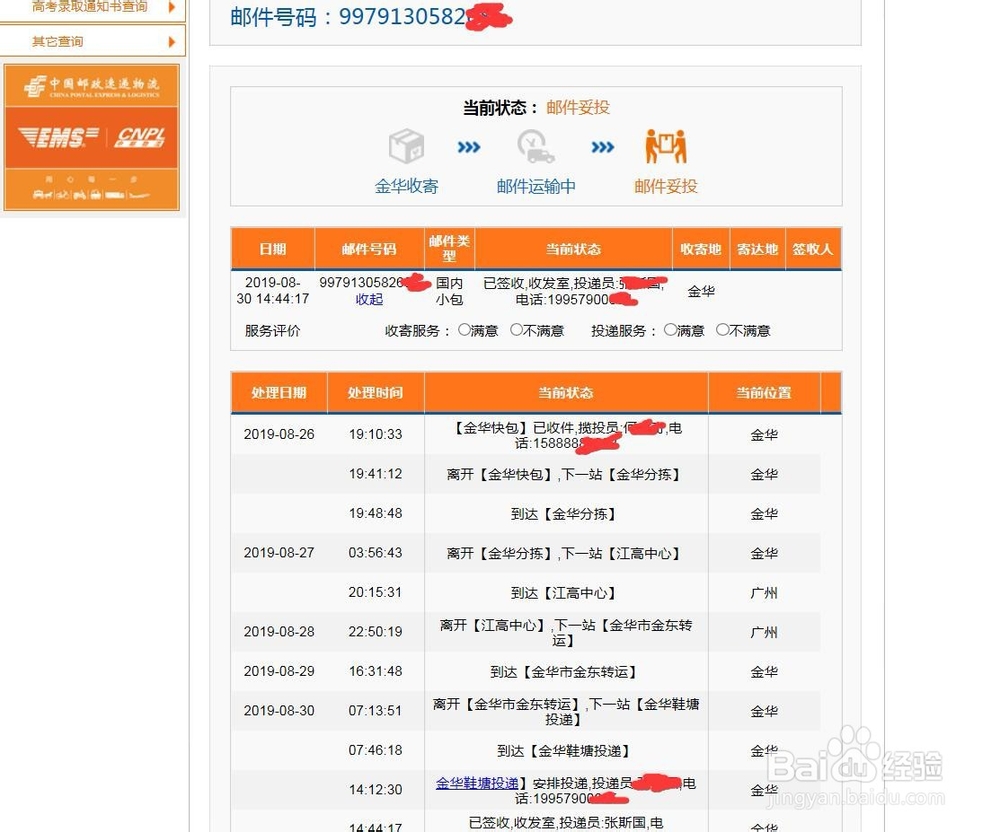1000x832 pixels.
Task: Click the China Postal Express logo header
Action: coord(92,85)
